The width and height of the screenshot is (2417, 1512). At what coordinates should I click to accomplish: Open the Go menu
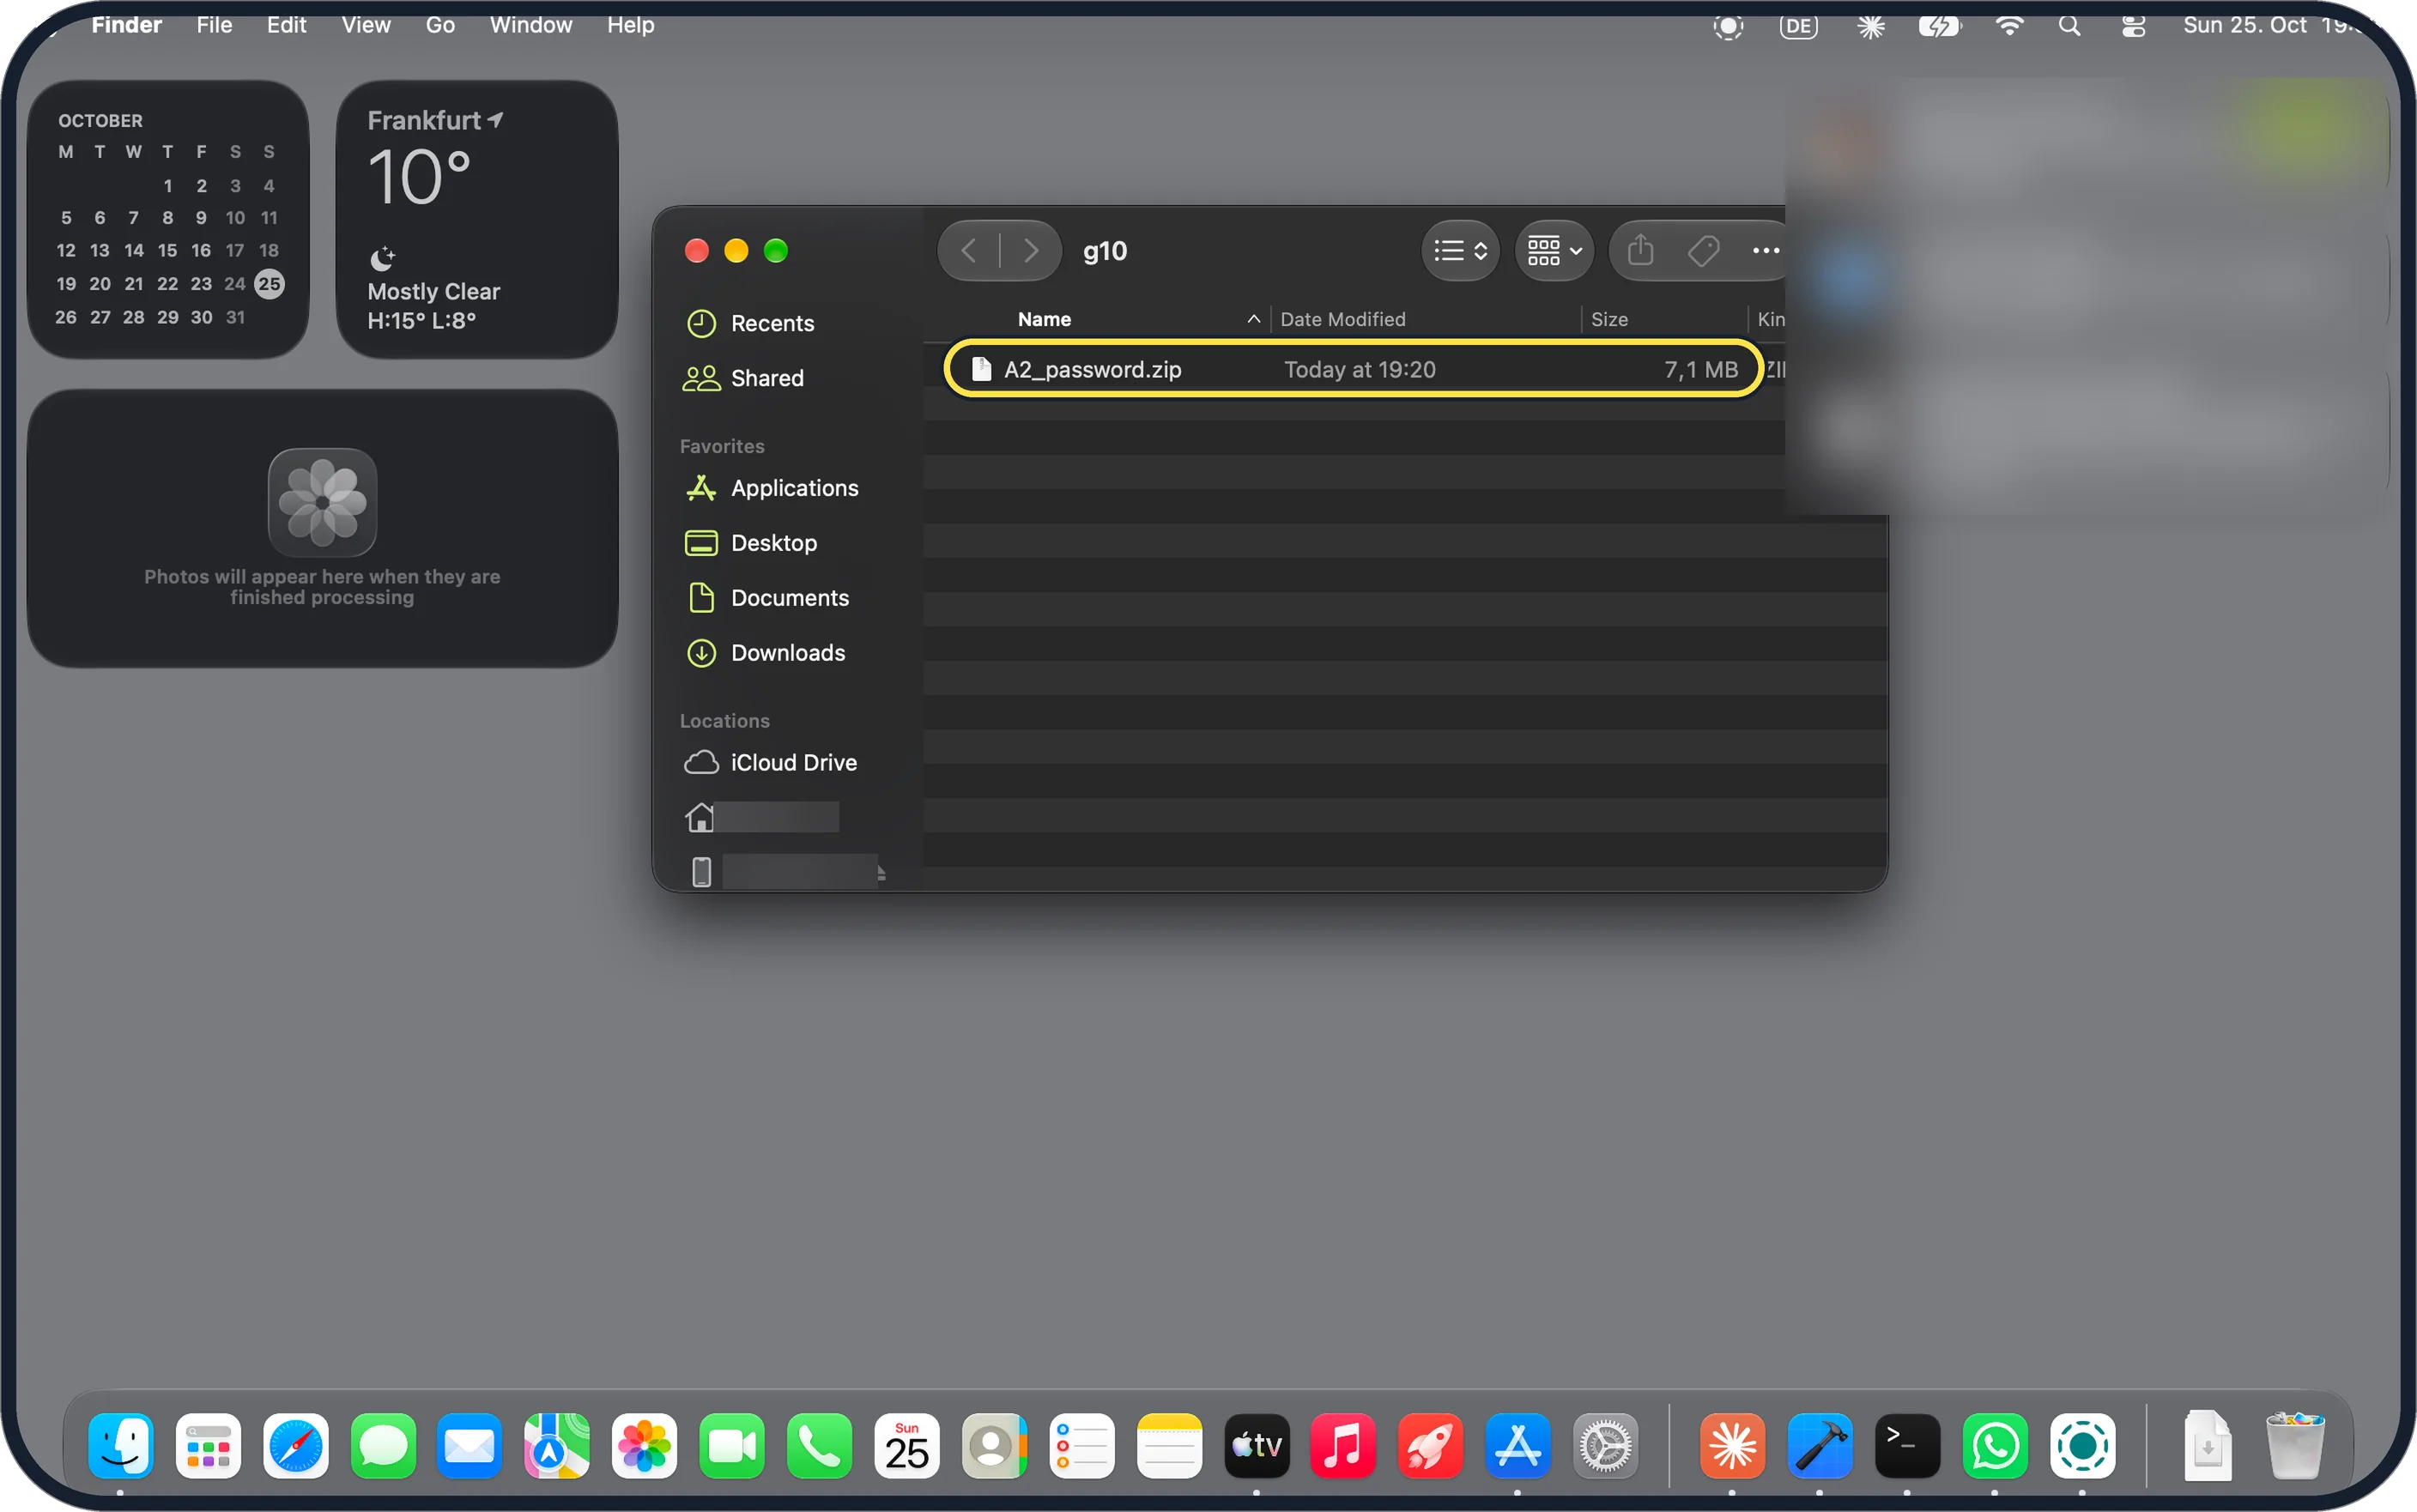[x=440, y=25]
